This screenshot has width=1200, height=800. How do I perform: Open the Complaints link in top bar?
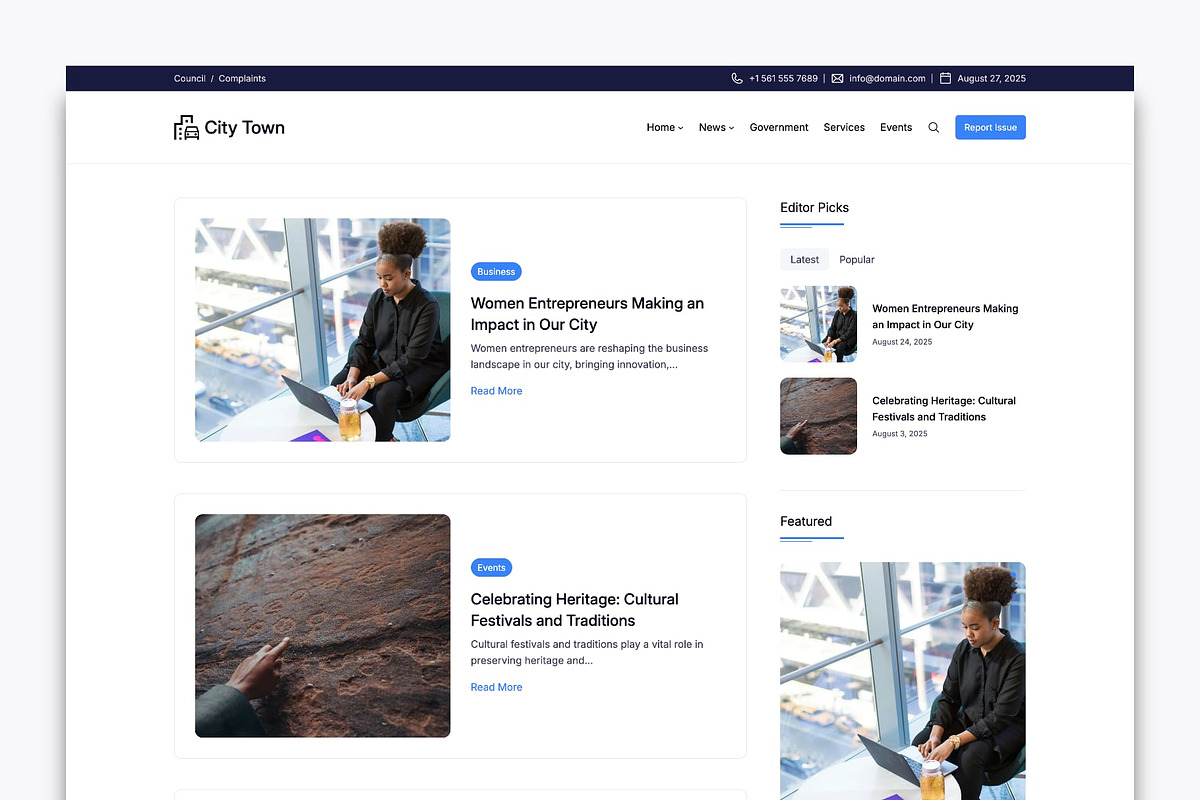click(x=242, y=78)
